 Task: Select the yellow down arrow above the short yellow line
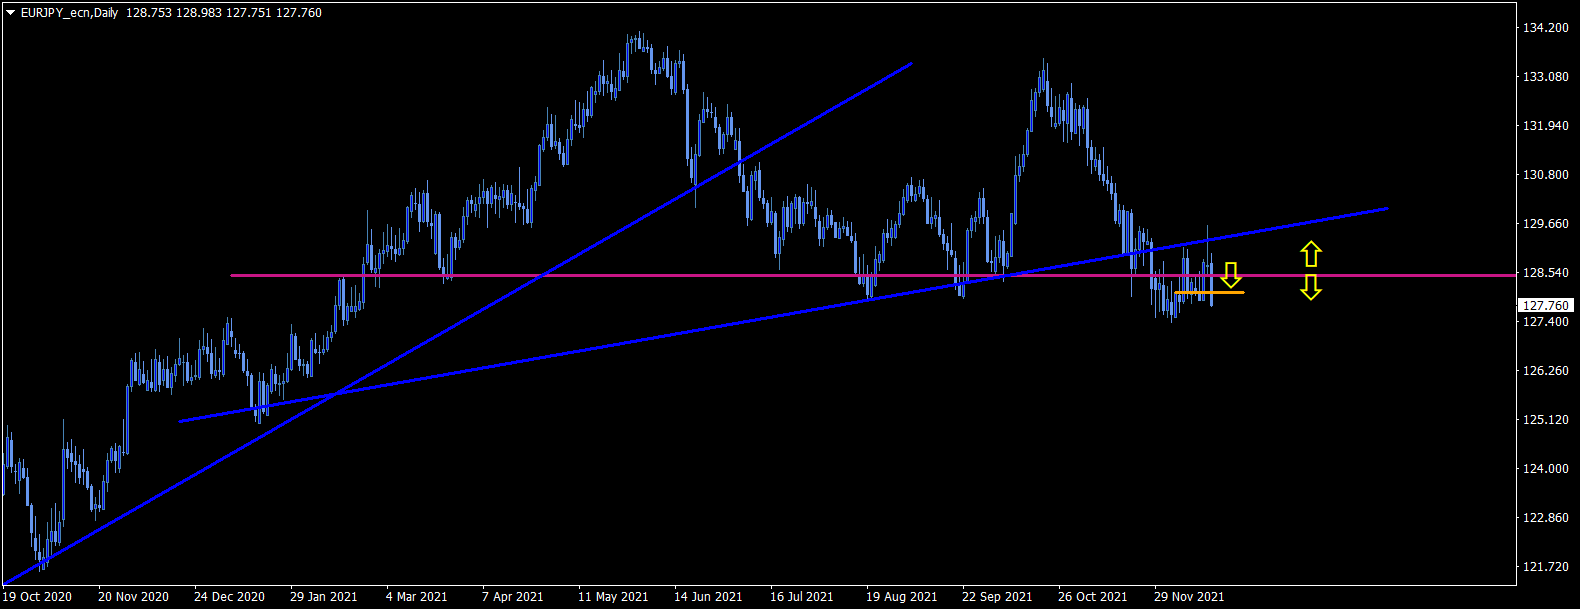(x=1231, y=275)
